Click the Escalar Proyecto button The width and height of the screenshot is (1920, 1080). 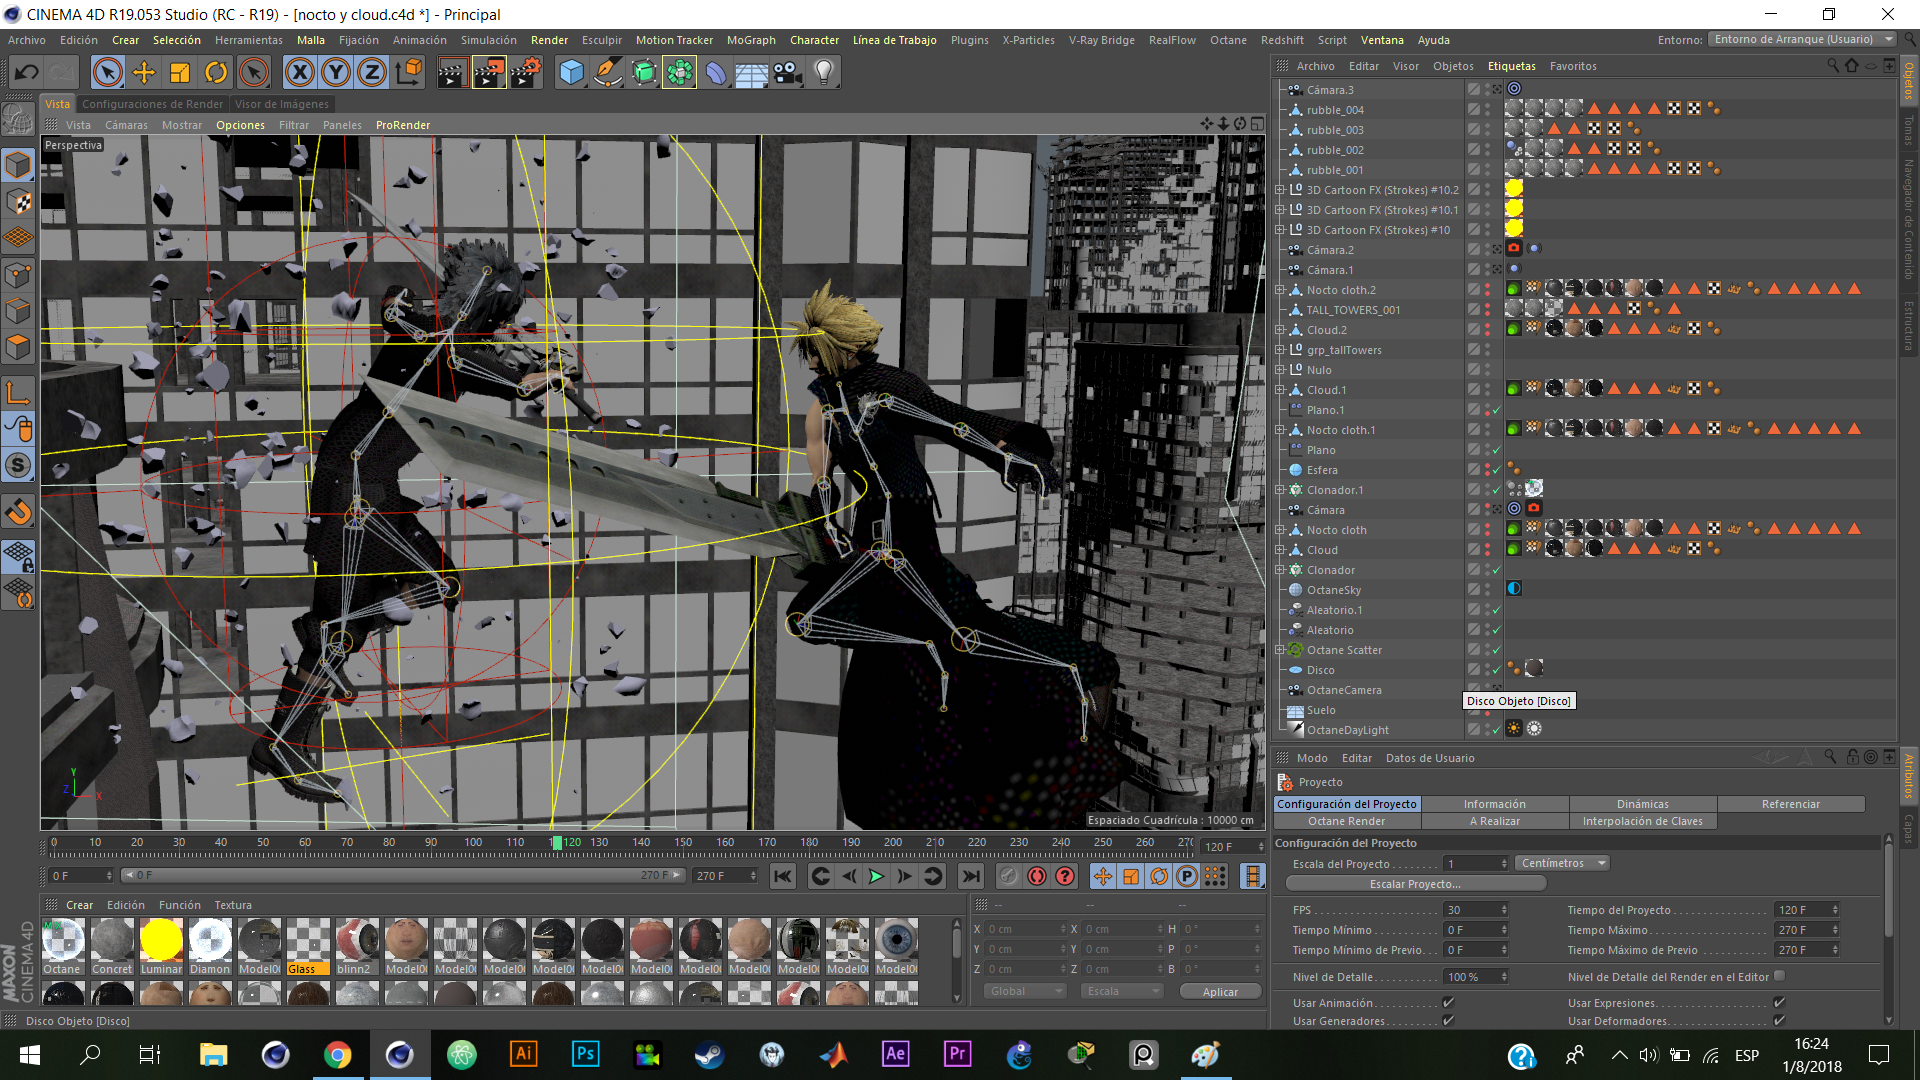click(1415, 884)
